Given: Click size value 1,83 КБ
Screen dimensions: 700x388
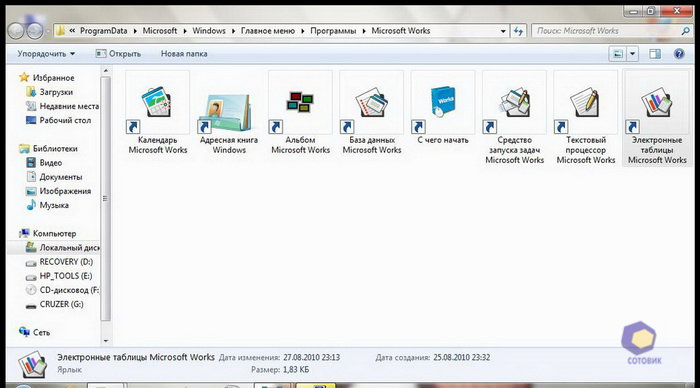Looking at the screenshot, I should (x=296, y=370).
